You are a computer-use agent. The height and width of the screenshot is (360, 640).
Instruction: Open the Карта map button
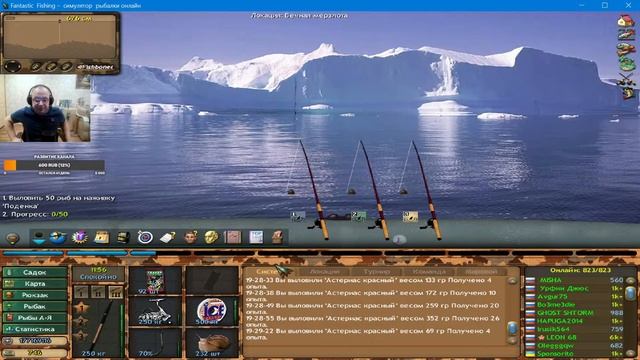(35, 284)
